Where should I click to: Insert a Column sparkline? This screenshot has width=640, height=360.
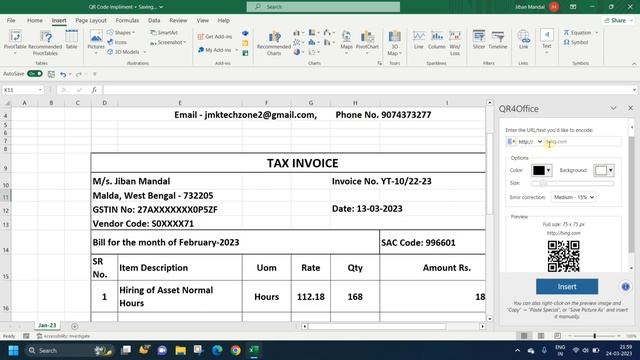pyautogui.click(x=437, y=40)
